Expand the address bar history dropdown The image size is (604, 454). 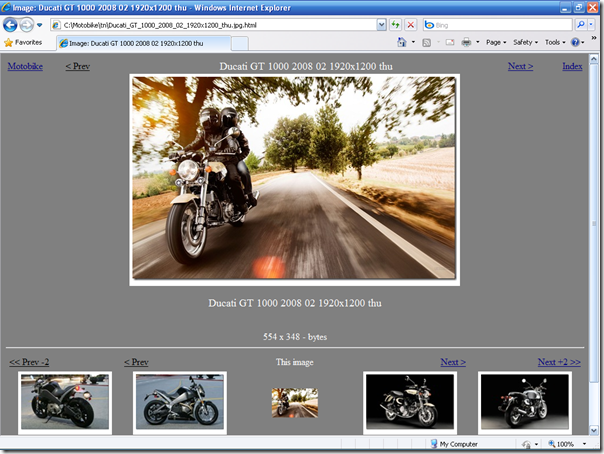(x=381, y=25)
